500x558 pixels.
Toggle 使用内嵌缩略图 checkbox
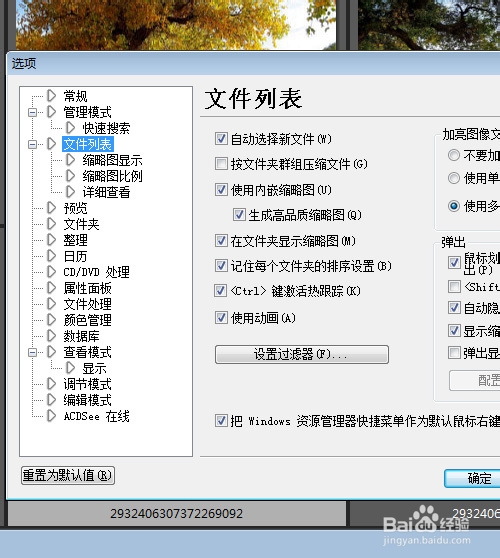tap(221, 189)
